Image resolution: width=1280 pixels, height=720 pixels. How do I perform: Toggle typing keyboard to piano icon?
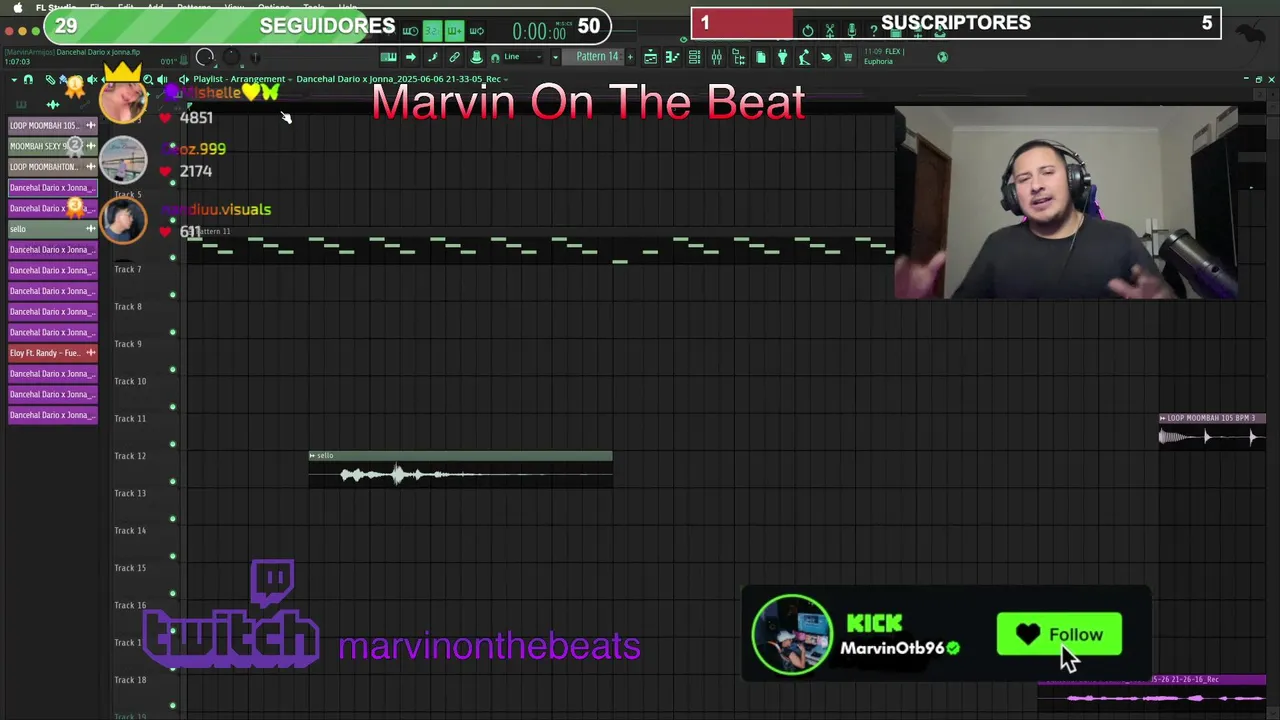(x=389, y=57)
